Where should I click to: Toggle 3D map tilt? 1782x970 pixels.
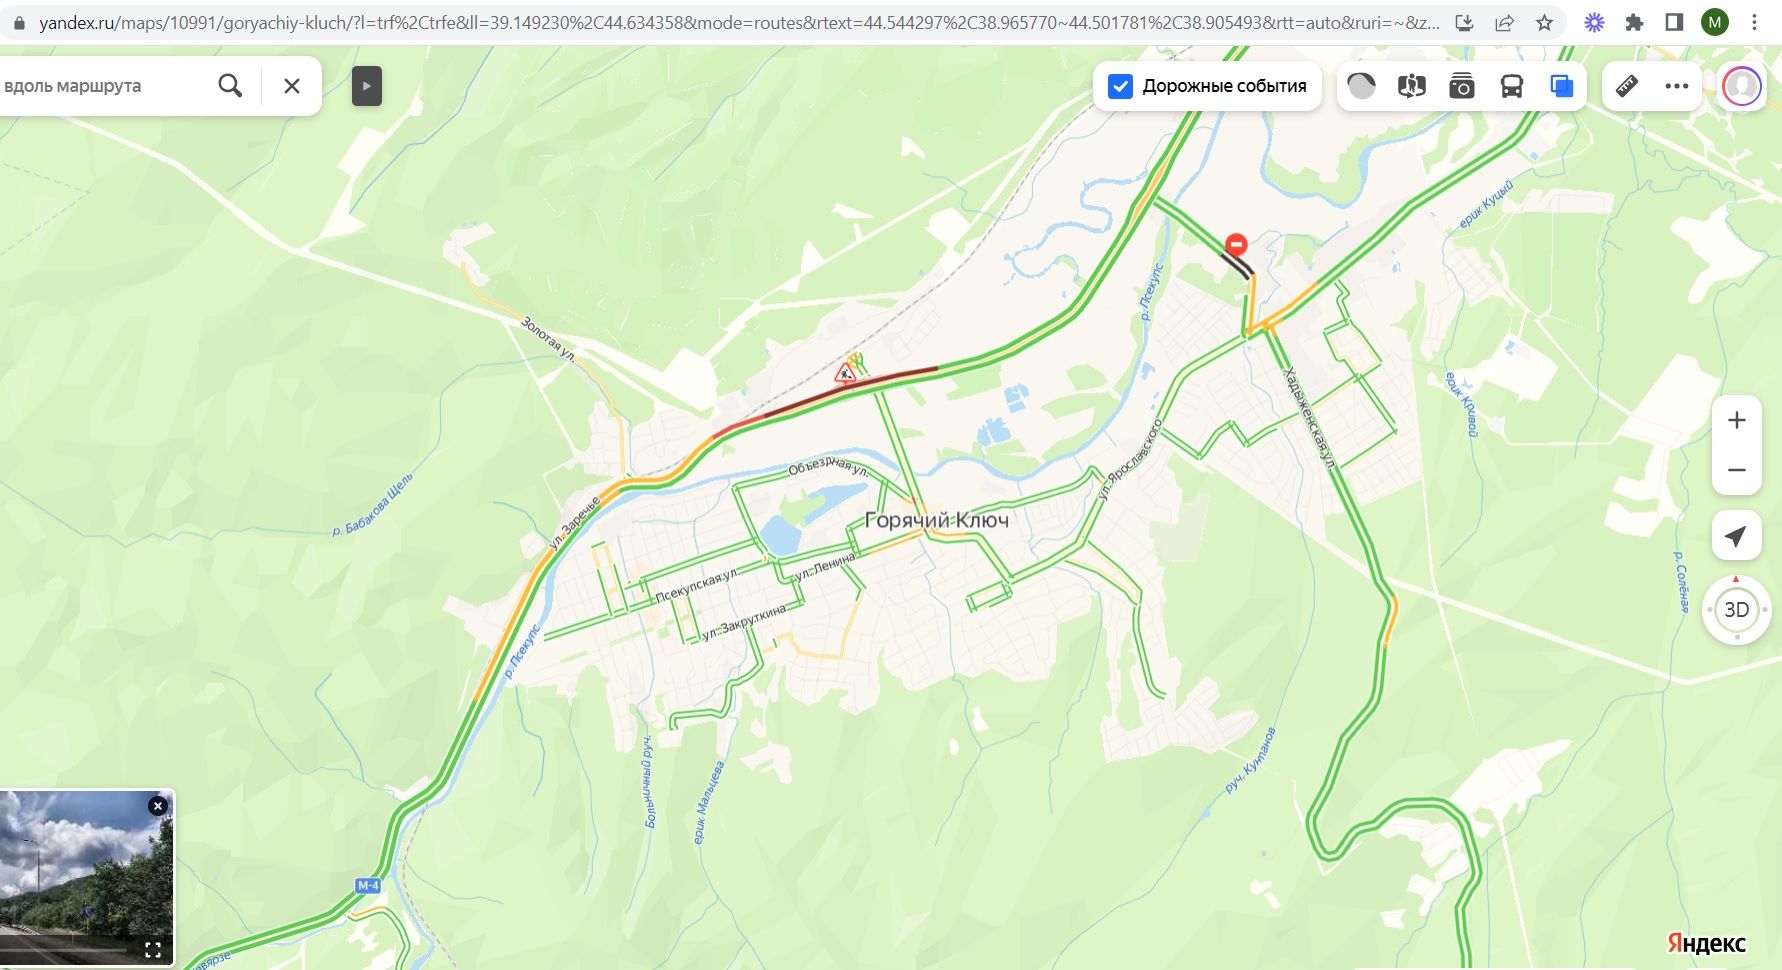[1736, 609]
